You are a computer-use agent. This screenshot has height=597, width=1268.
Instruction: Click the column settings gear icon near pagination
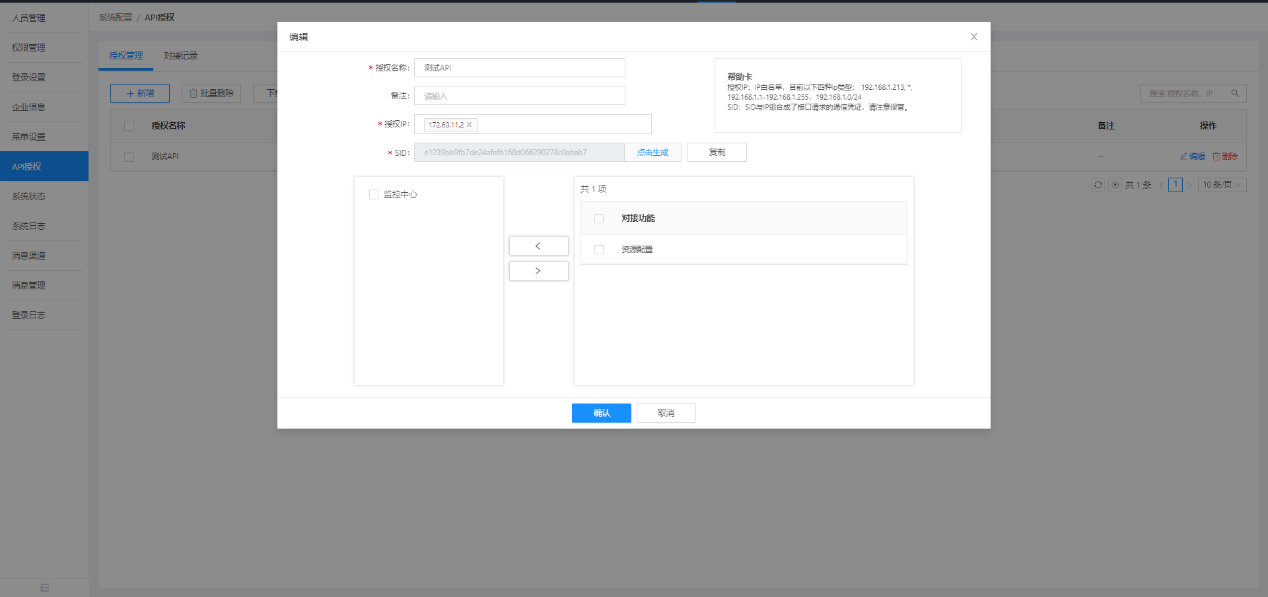click(1115, 184)
